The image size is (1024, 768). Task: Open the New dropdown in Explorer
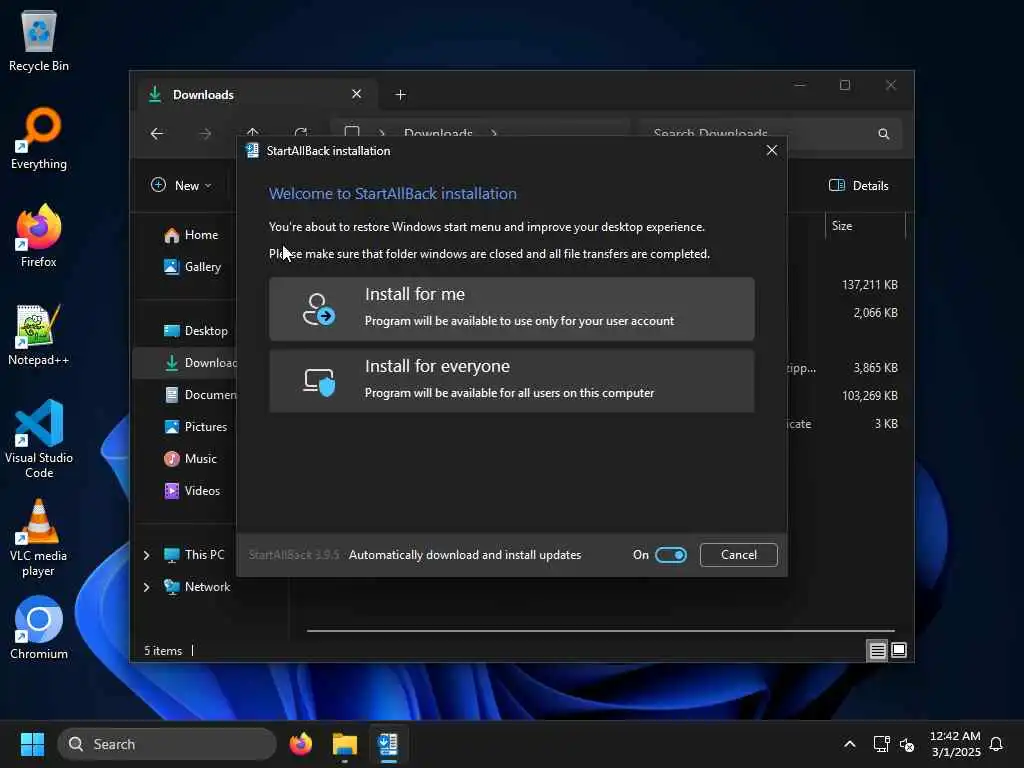point(181,185)
